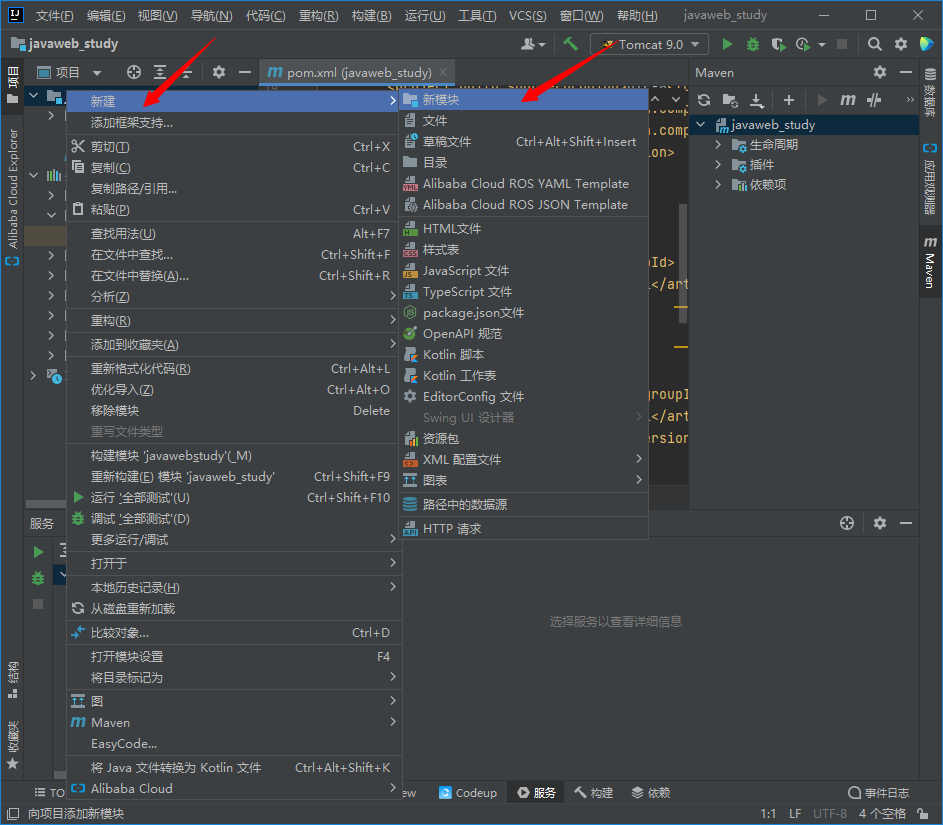Click the 4 个空格 indent setting
Viewport: 943px width, 825px height.
(x=882, y=814)
